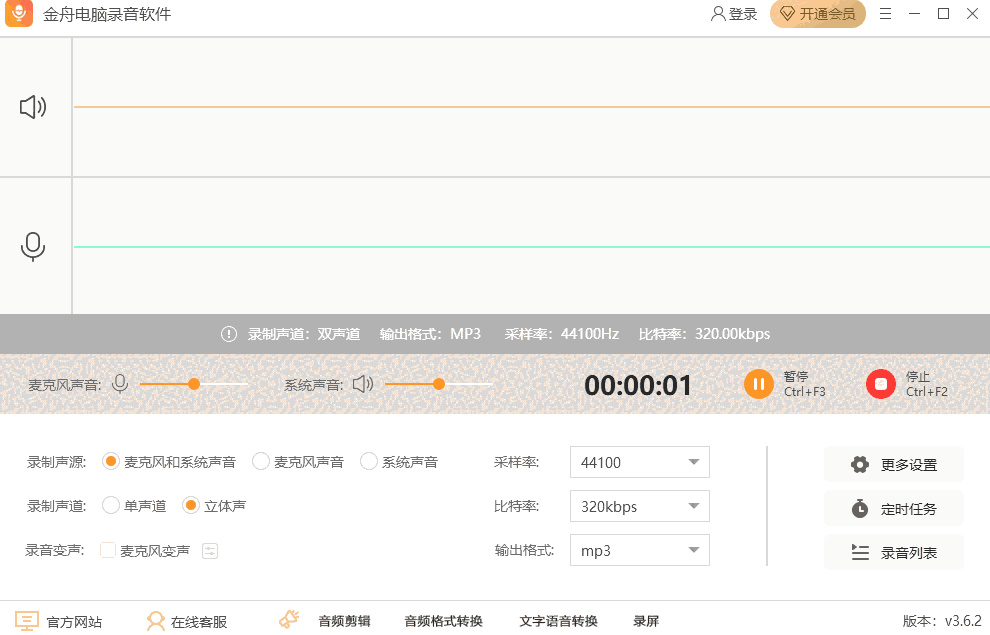Mute system sound via speaker icon beside 系统声音
This screenshot has width=990, height=635.
pyautogui.click(x=363, y=384)
